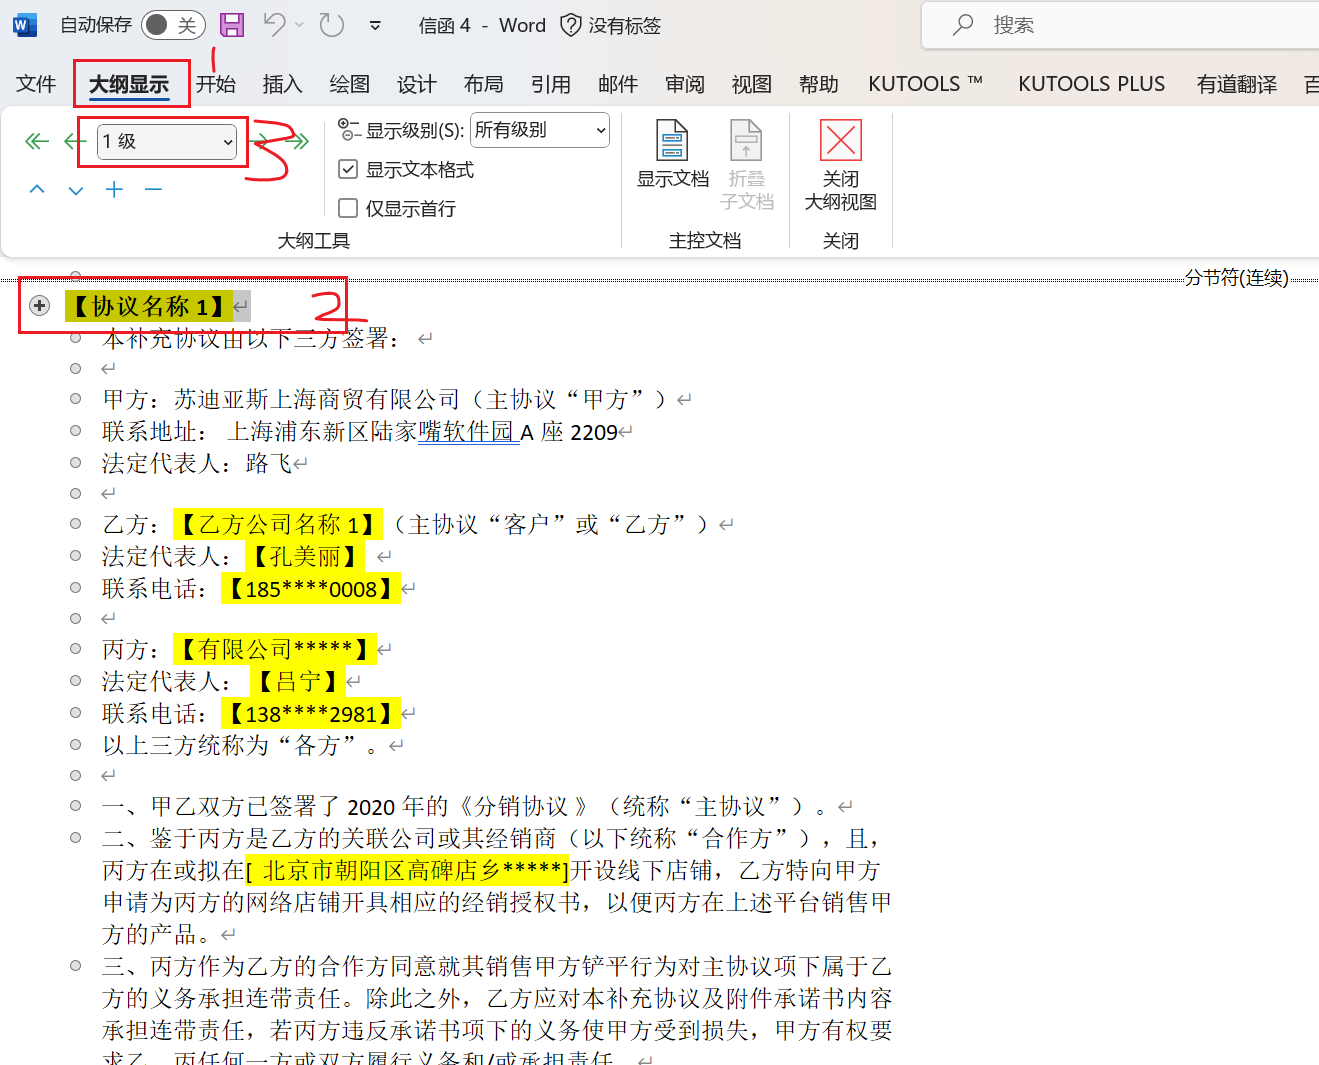Open the 设计 ribbon tab
The width and height of the screenshot is (1319, 1065).
coord(416,84)
